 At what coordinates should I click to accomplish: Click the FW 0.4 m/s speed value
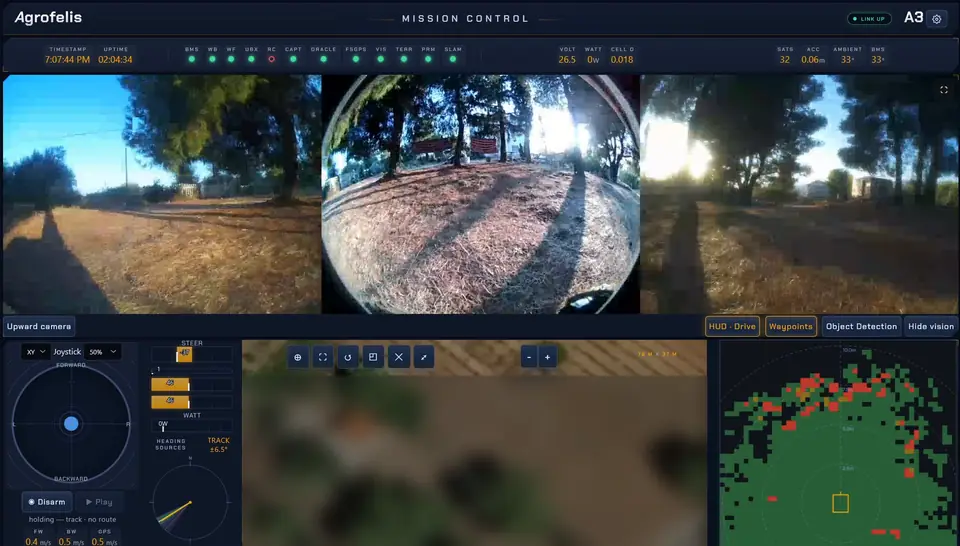pos(39,542)
